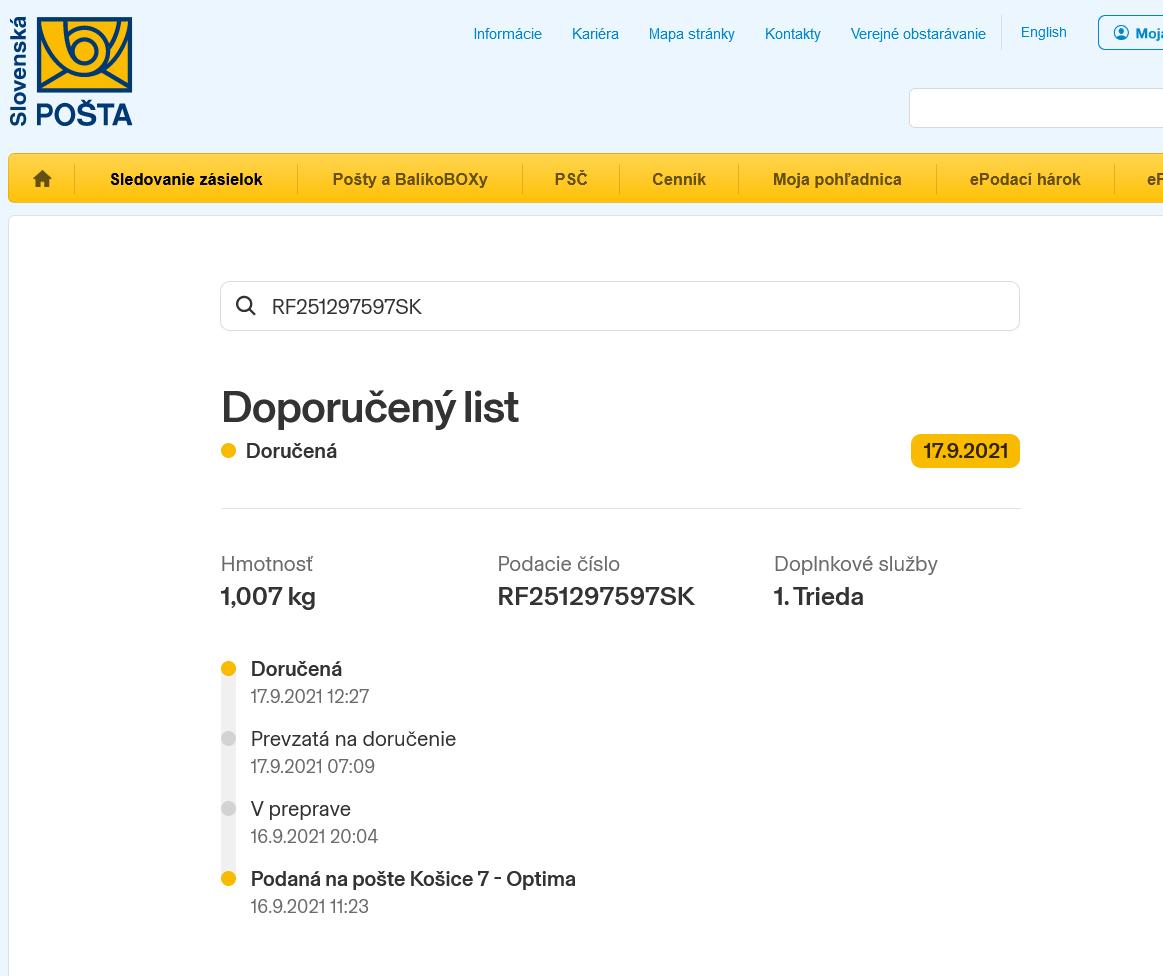This screenshot has width=1163, height=976.
Task: Select the PSČ menu item
Action: coord(571,179)
